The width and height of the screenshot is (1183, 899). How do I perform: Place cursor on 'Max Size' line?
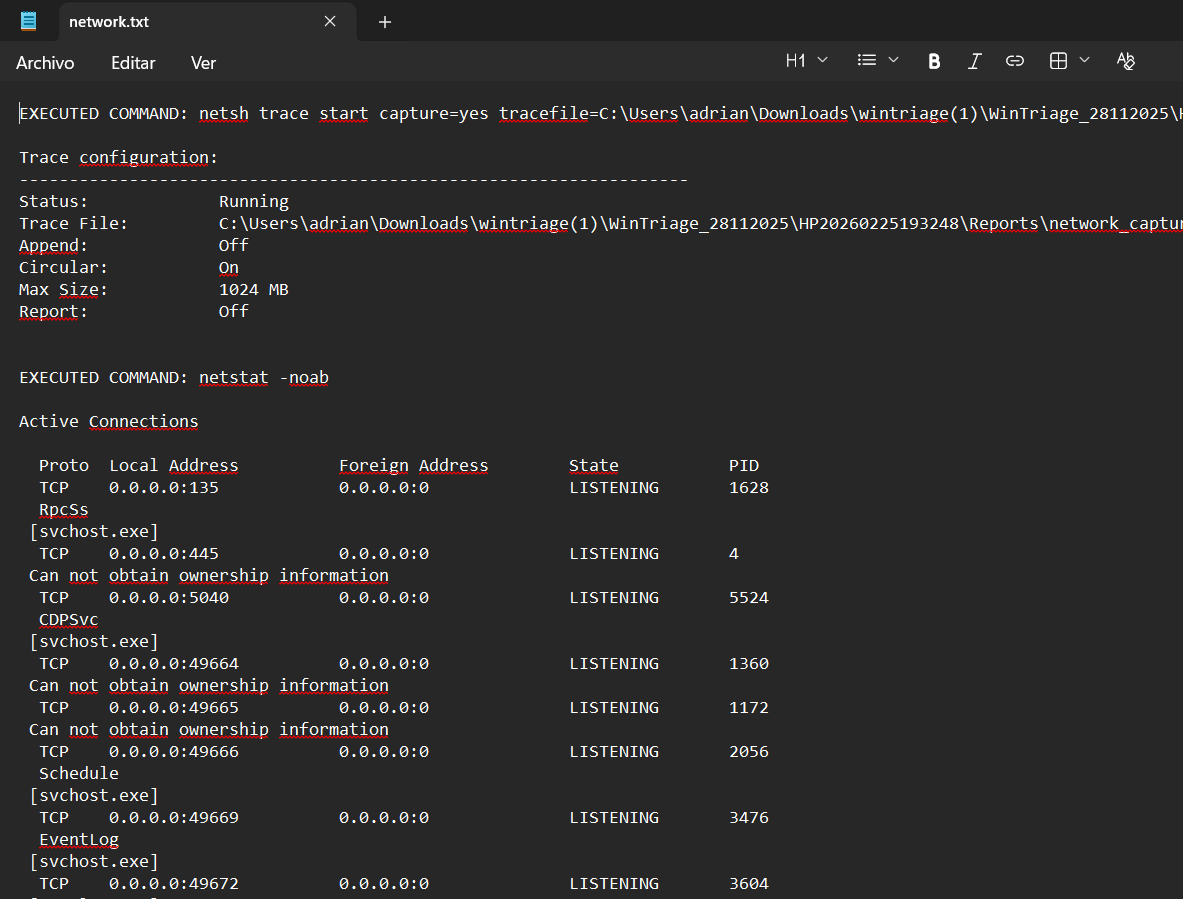[x=63, y=290]
